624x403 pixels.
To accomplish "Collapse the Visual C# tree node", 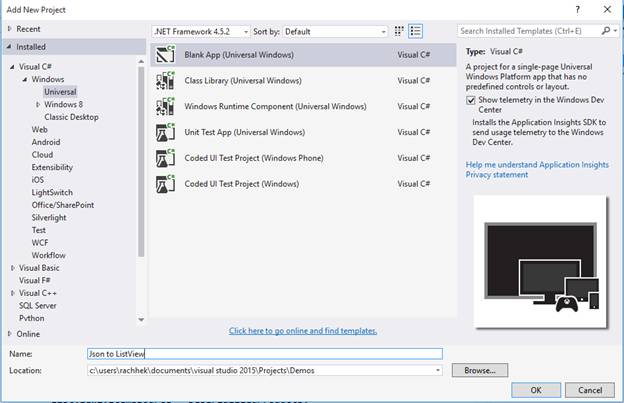I will [x=12, y=66].
